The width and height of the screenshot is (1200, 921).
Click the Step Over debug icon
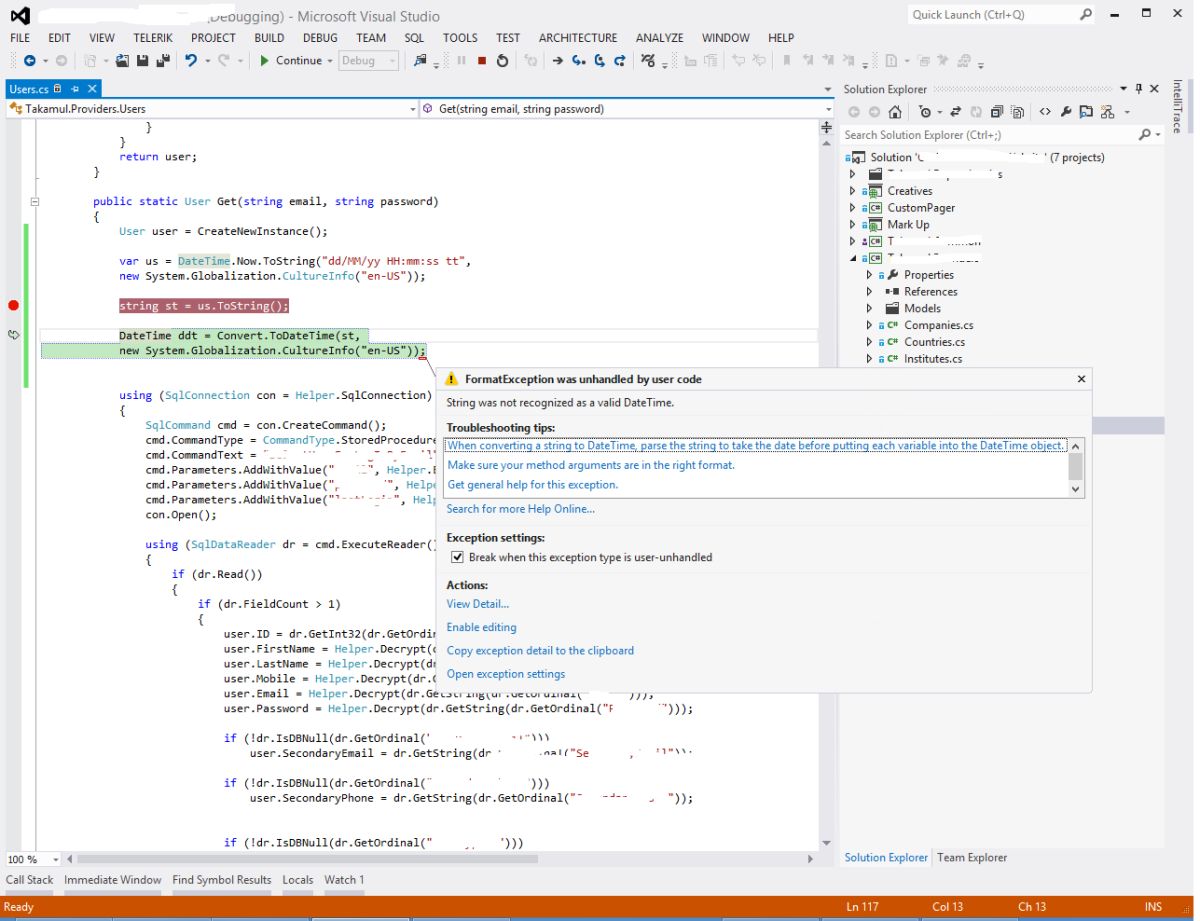pos(600,61)
